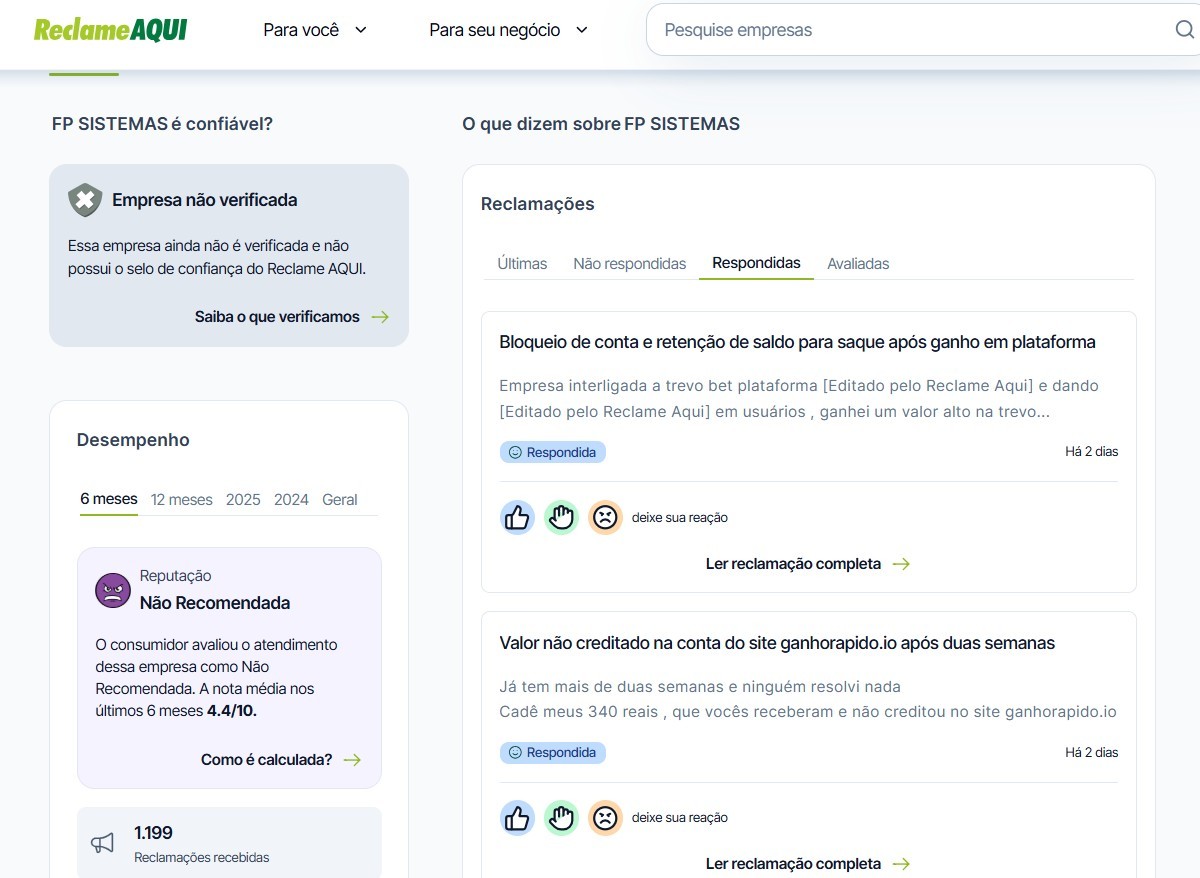Click the 1.199 complaints count
The image size is (1200, 878).
click(154, 833)
